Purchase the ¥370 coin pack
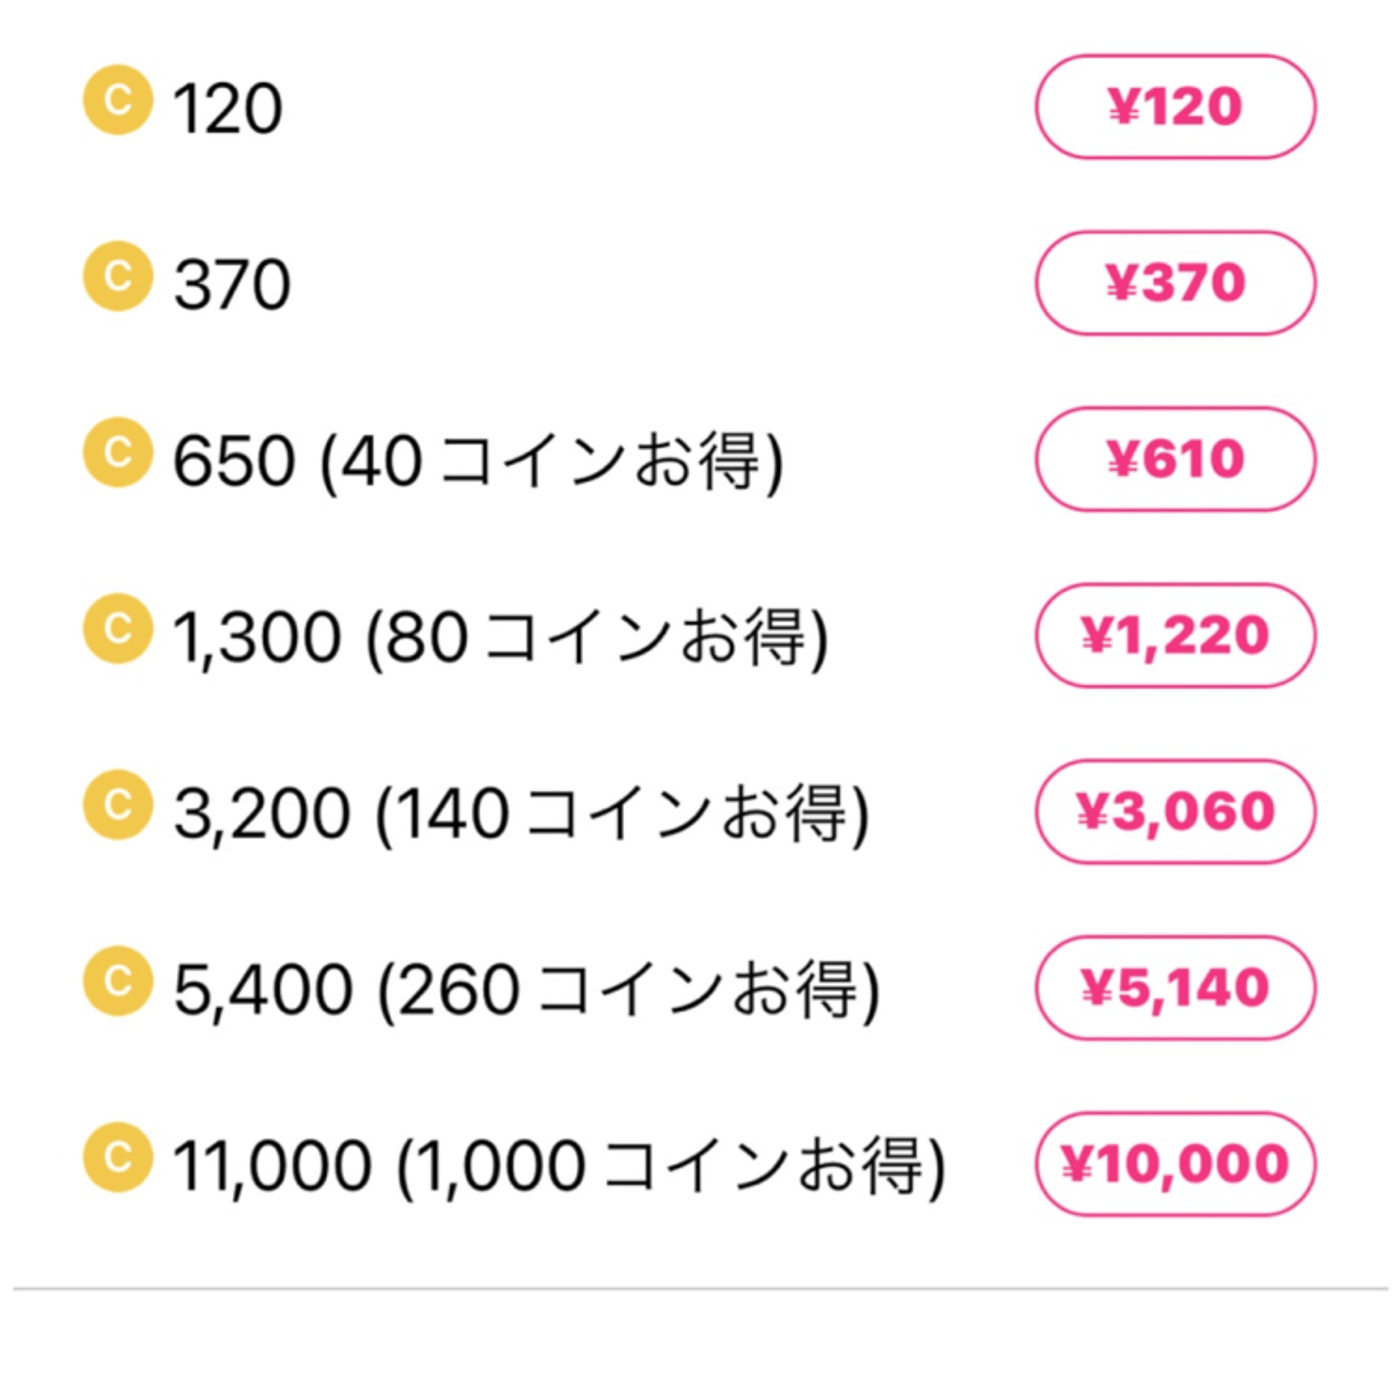The height and width of the screenshot is (1400, 1400). point(1175,283)
